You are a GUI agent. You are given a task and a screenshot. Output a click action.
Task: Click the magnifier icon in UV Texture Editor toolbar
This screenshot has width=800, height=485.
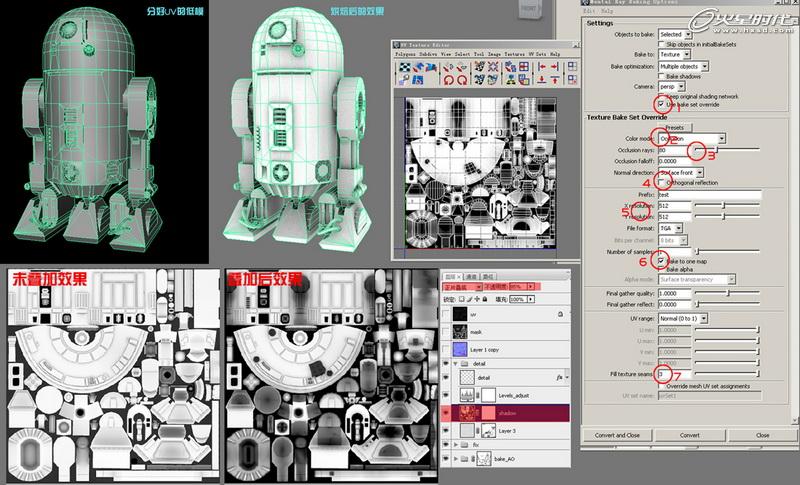coord(404,80)
